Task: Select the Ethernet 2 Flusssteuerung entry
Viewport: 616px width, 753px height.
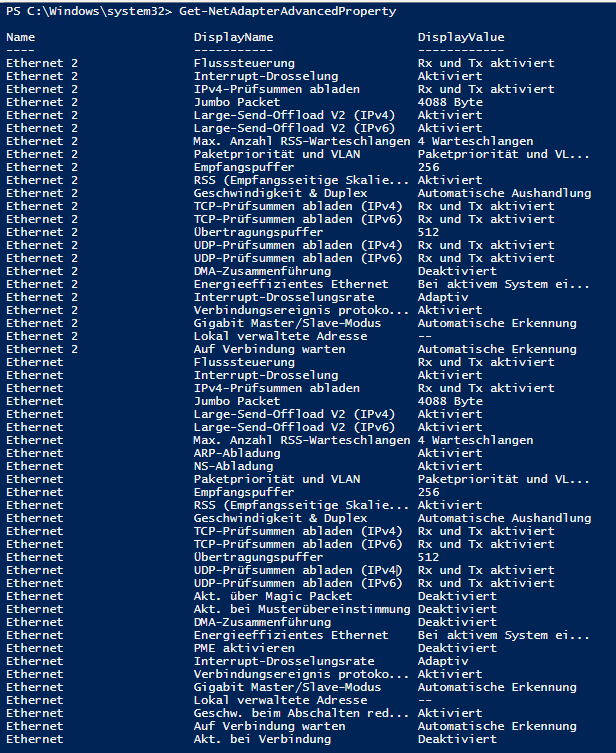Action: (x=244, y=63)
